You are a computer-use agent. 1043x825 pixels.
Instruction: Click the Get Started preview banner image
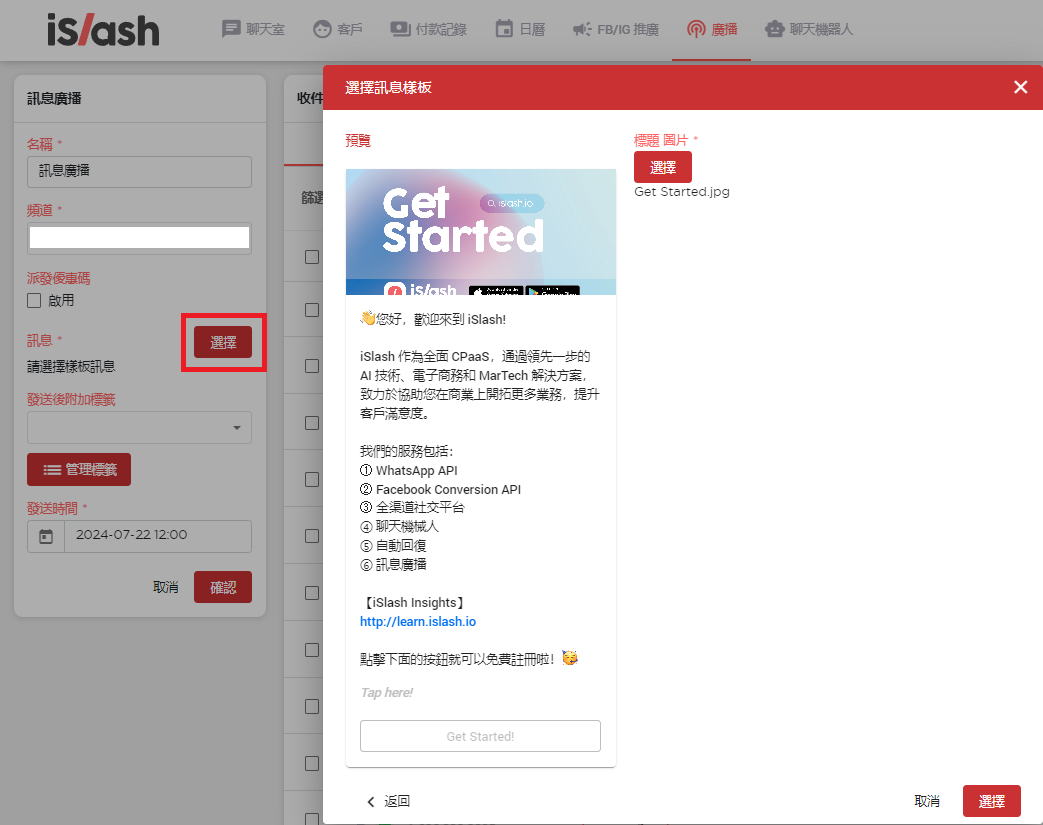481,231
